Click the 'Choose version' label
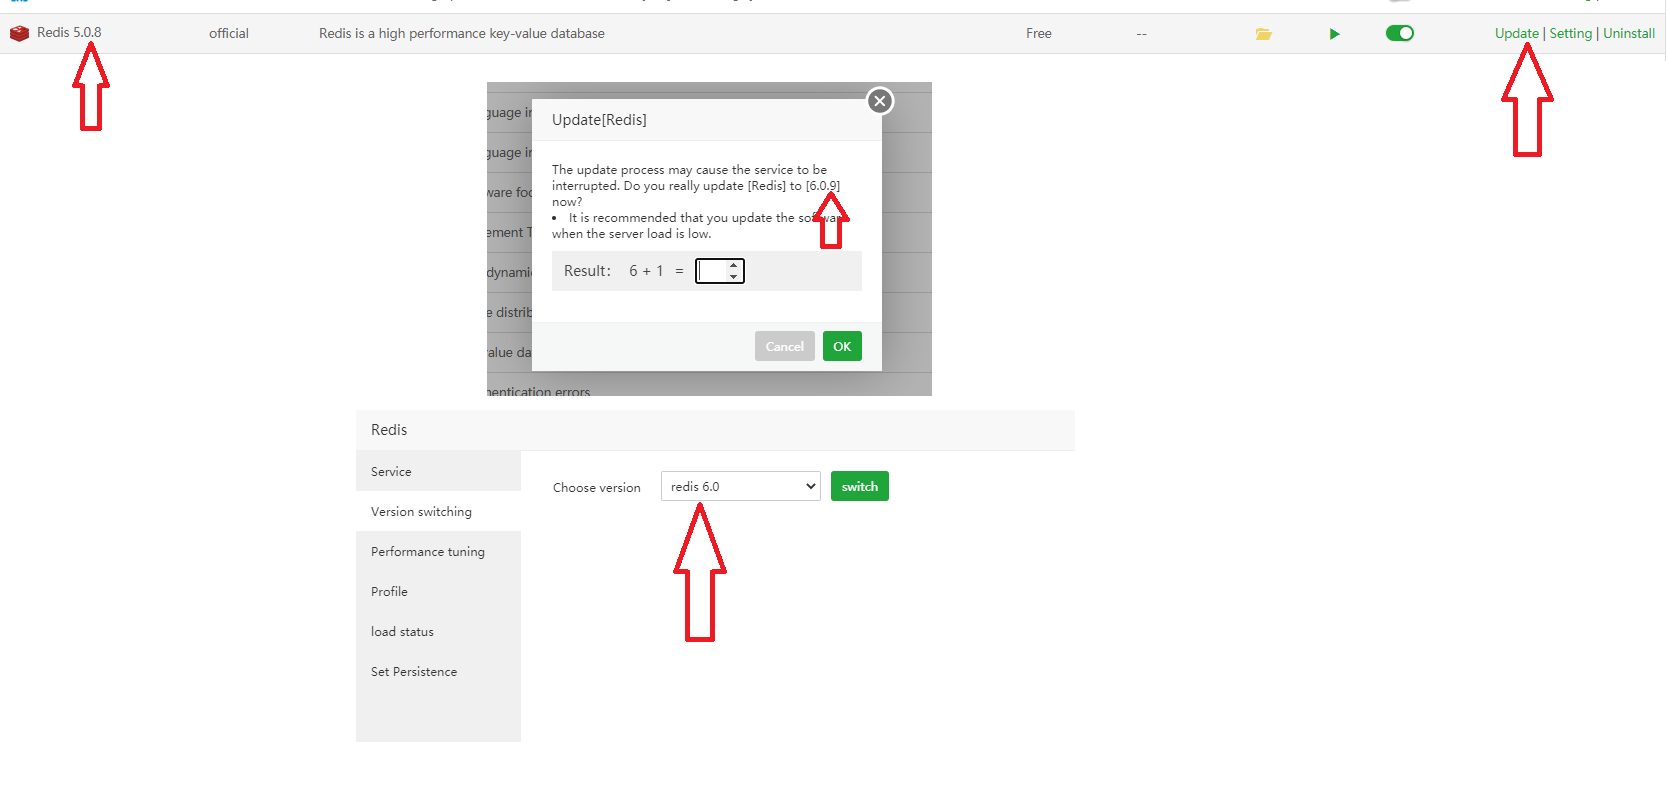This screenshot has height=786, width=1667. 597,487
